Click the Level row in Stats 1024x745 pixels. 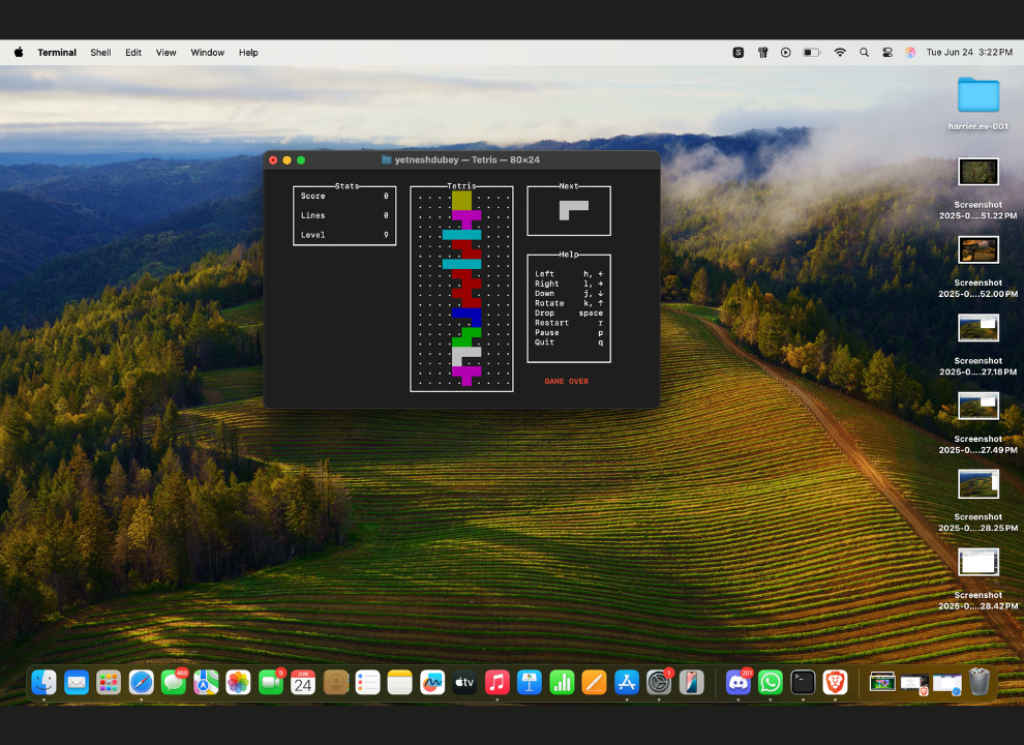coord(344,235)
